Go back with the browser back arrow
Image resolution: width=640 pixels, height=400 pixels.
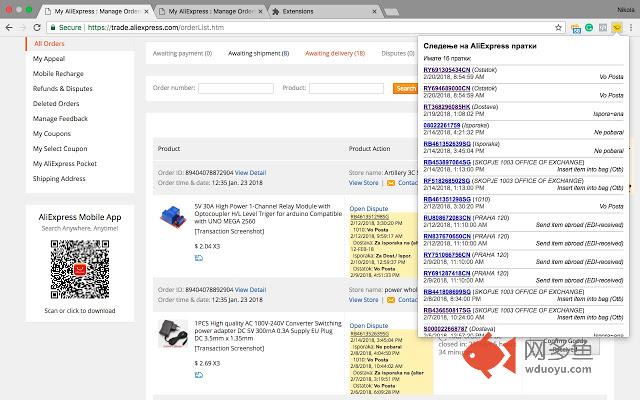coord(9,27)
